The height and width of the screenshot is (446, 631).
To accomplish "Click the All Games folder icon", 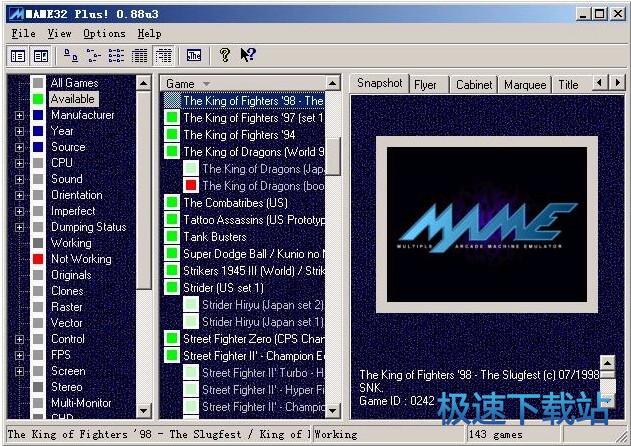I will pyautogui.click(x=38, y=83).
